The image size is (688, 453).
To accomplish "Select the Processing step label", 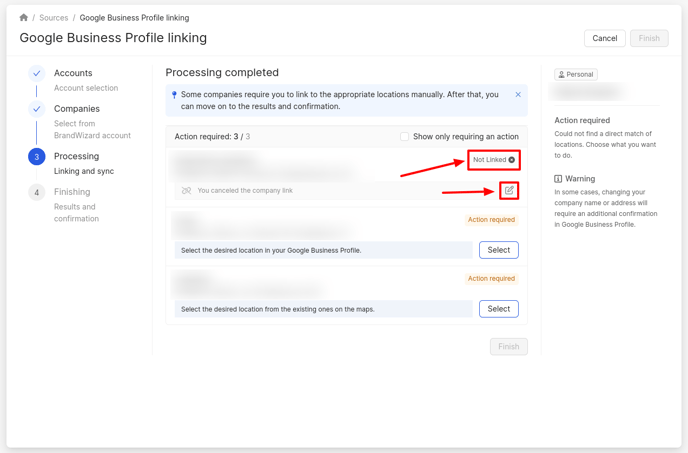I will pyautogui.click(x=76, y=156).
